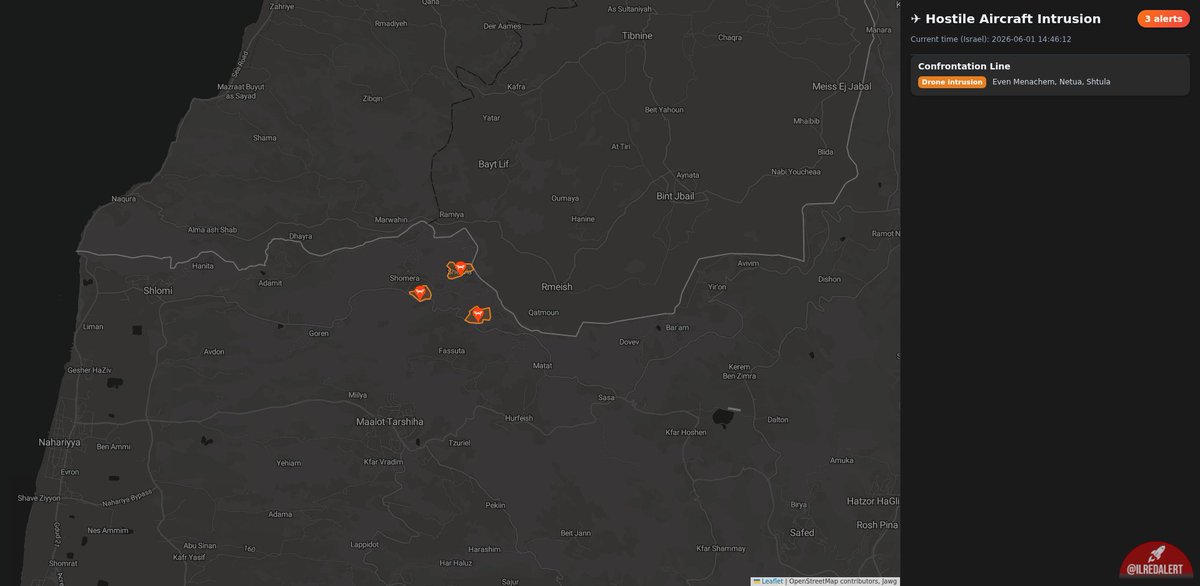Click the "Hatzor HaGlilit" partially shown label
The width and height of the screenshot is (1200, 586).
[873, 500]
